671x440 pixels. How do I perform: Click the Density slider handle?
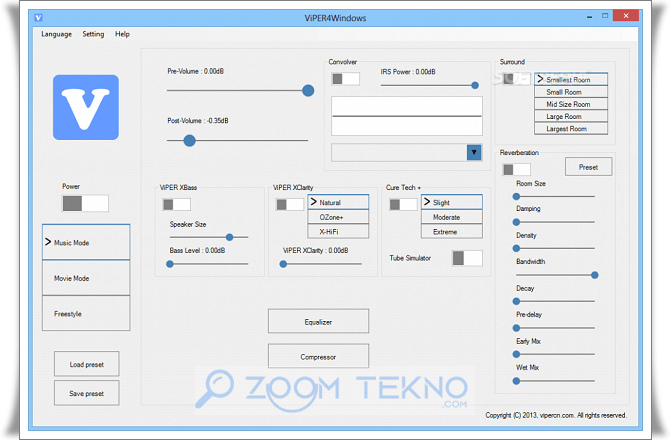click(x=517, y=248)
